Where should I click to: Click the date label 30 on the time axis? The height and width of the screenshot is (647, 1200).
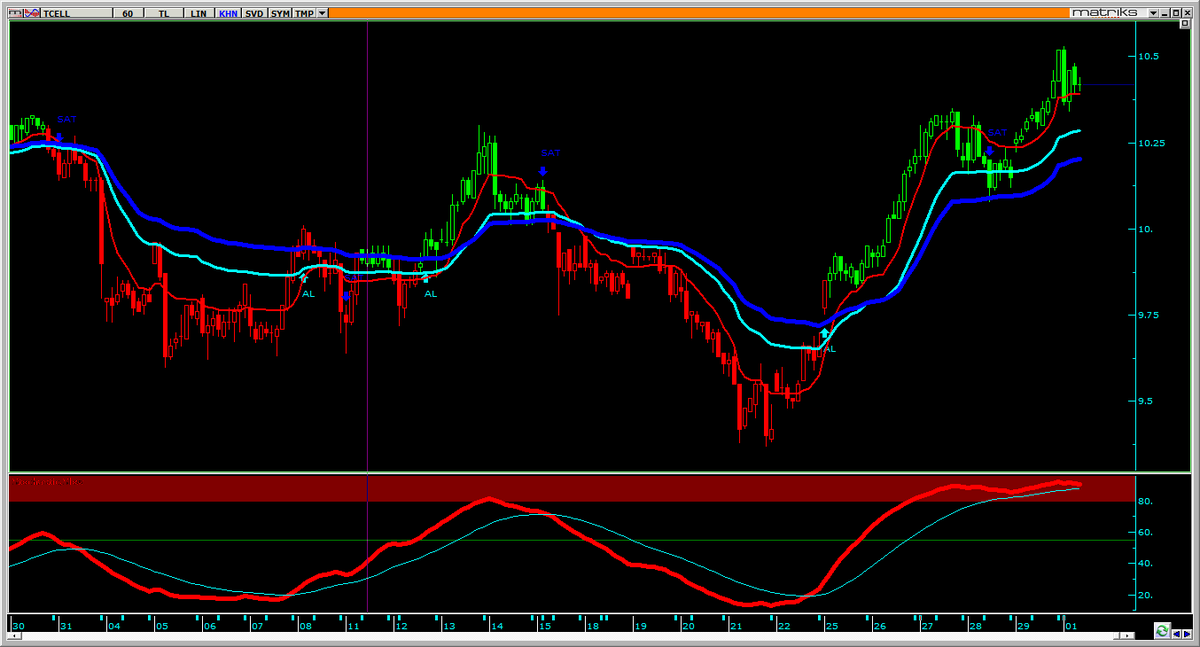click(x=19, y=626)
